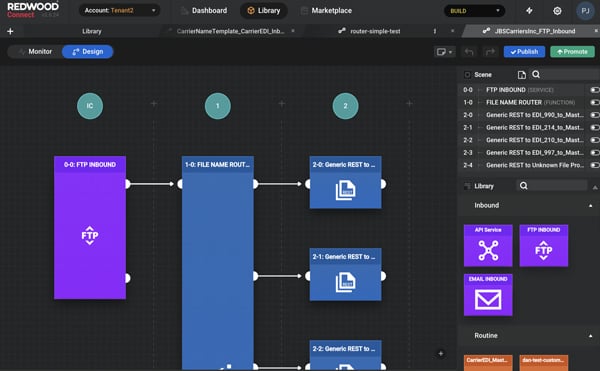Select the CarrierEDI_Mast routine tile
Viewport: 600px width, 371px height.
(488, 363)
